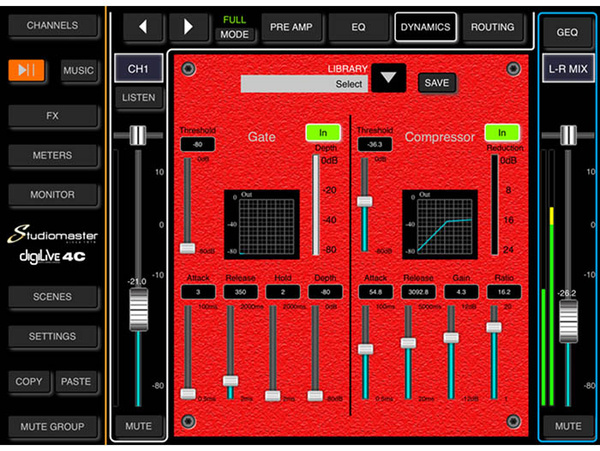The height and width of the screenshot is (451, 600).
Task: Save the dynamics preset with SAVE
Action: [437, 83]
